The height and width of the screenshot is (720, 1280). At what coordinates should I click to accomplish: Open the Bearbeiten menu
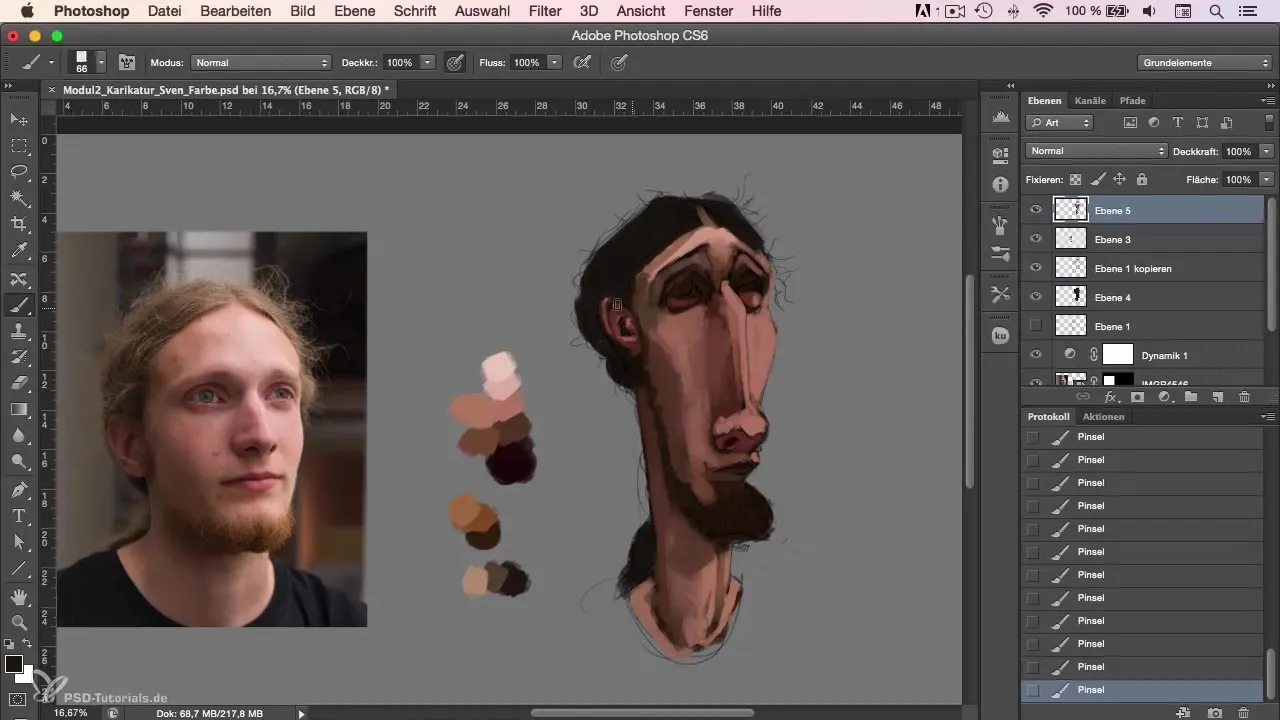click(x=236, y=11)
